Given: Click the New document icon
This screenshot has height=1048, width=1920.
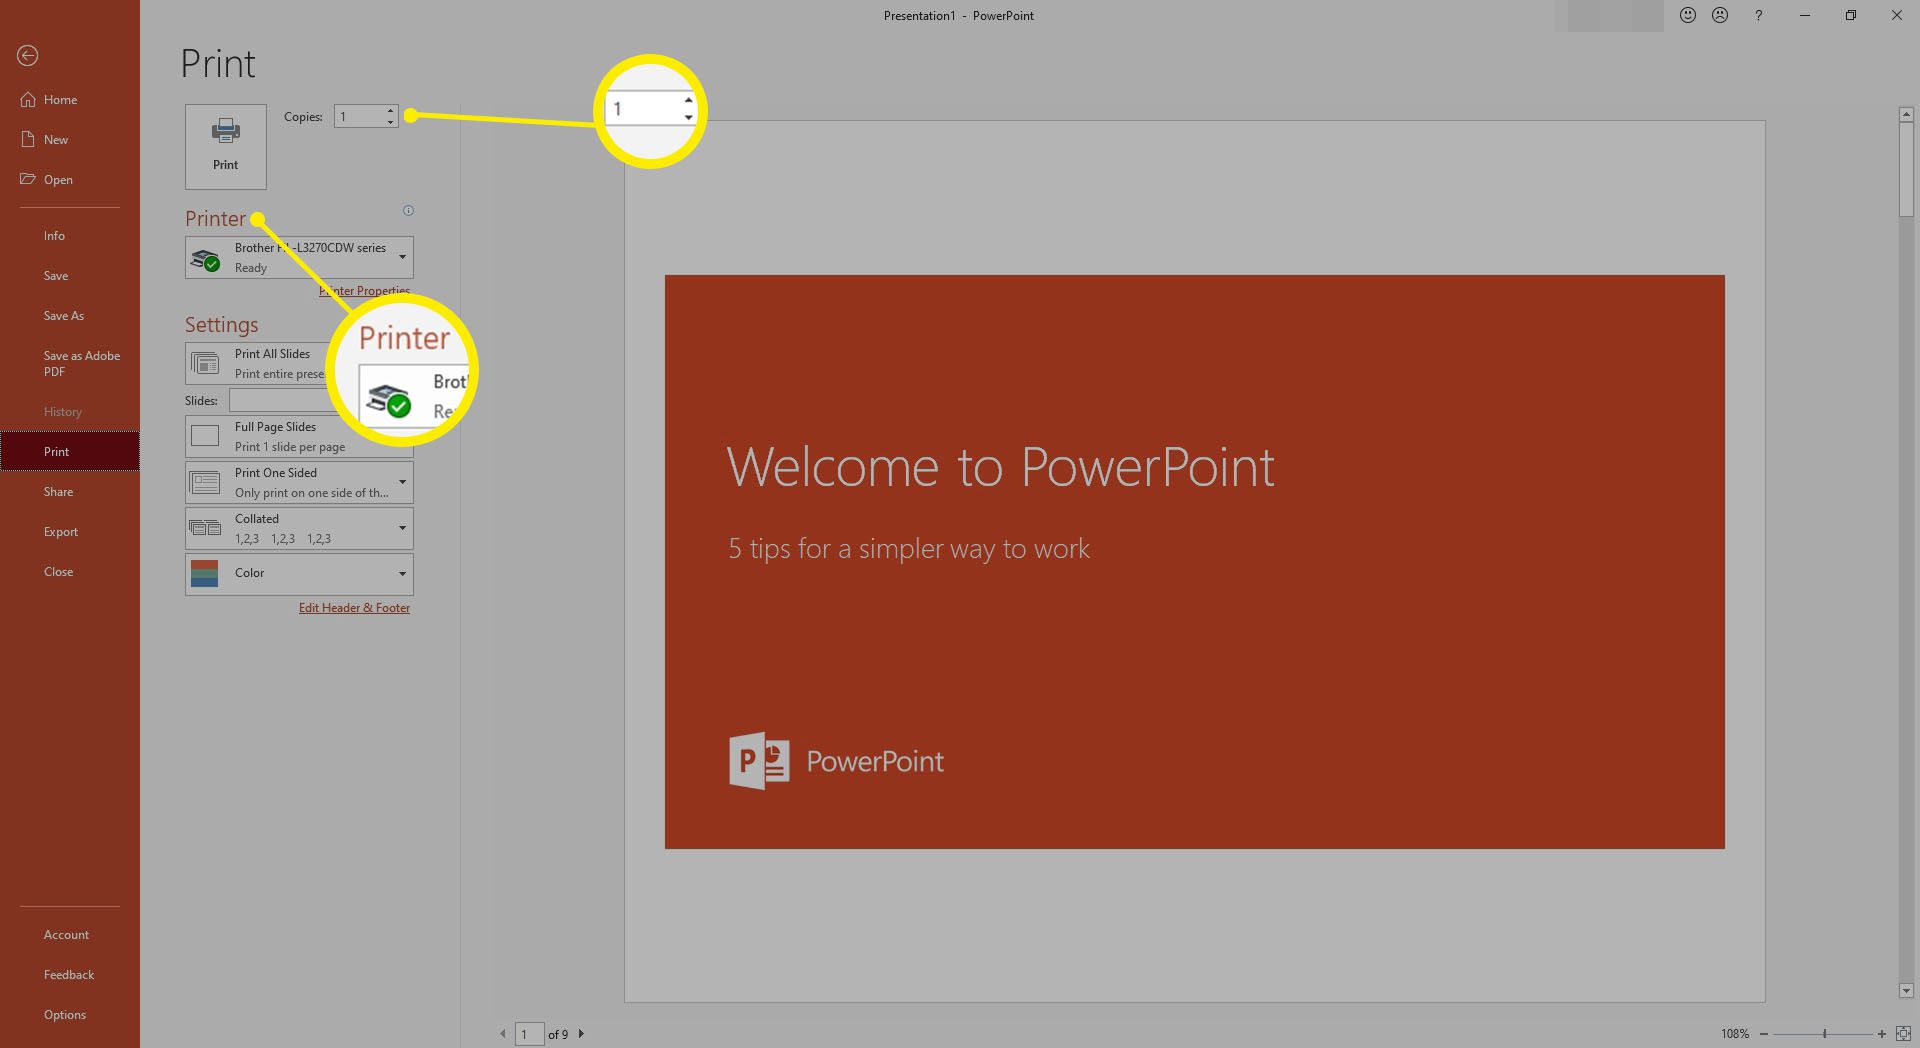Looking at the screenshot, I should [x=28, y=139].
